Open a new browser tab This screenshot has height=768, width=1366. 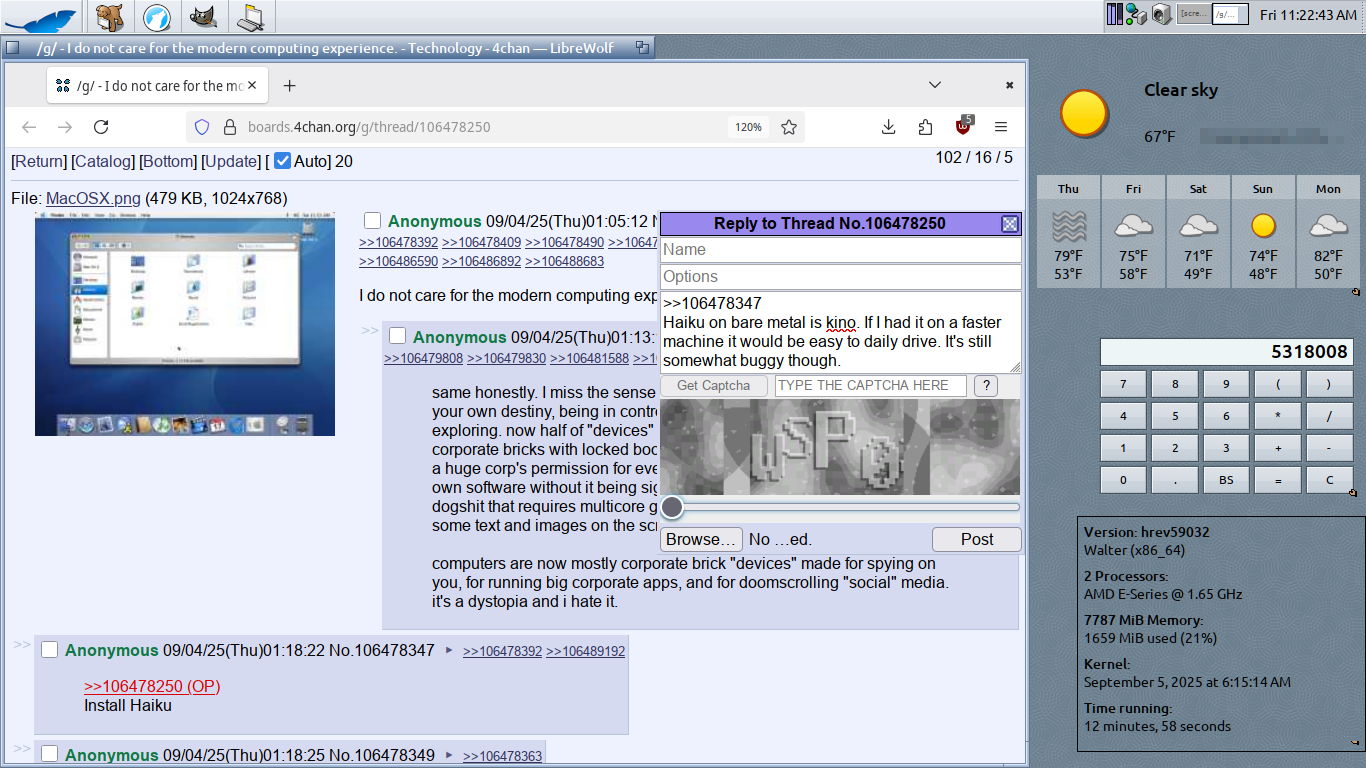coord(289,86)
